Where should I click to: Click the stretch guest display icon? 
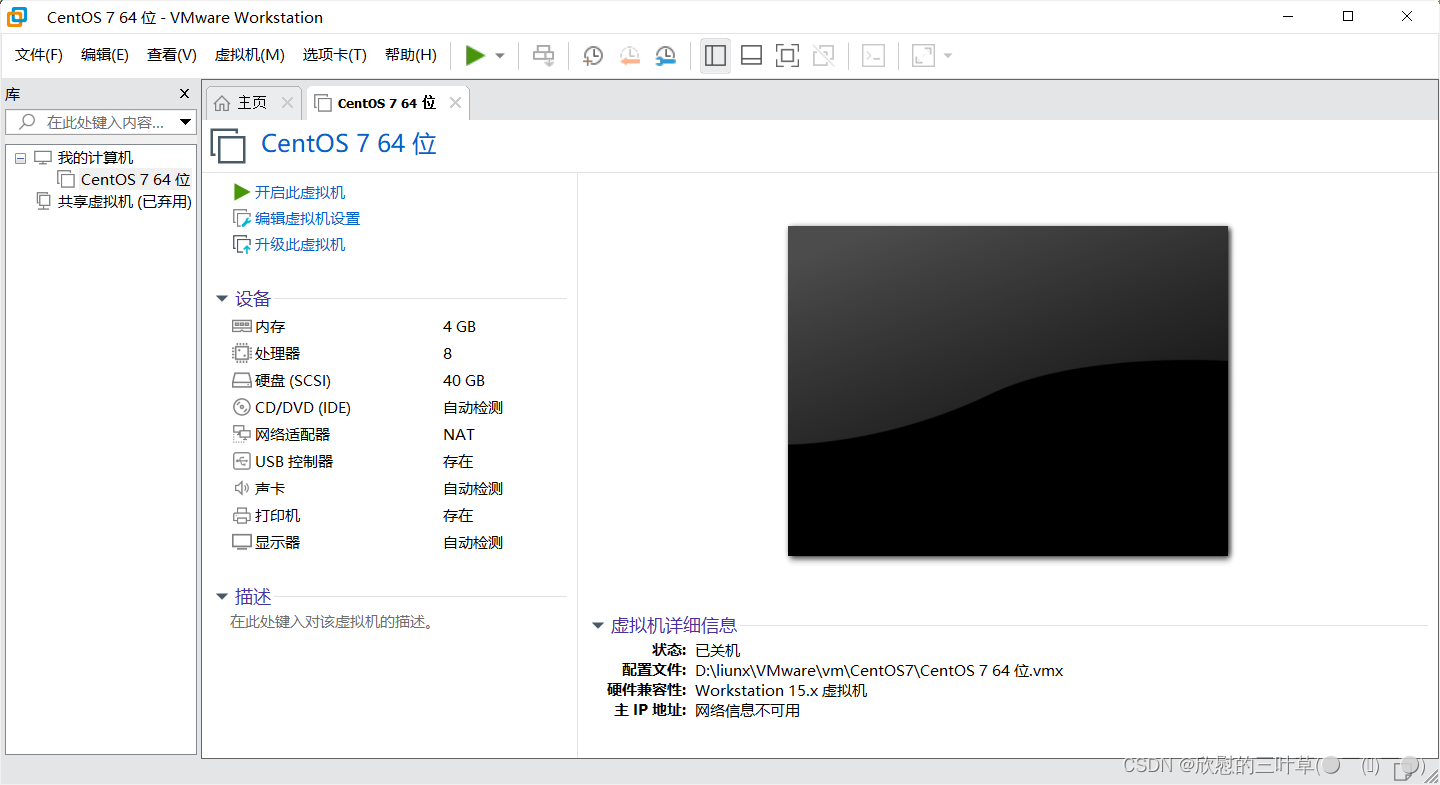coord(923,55)
